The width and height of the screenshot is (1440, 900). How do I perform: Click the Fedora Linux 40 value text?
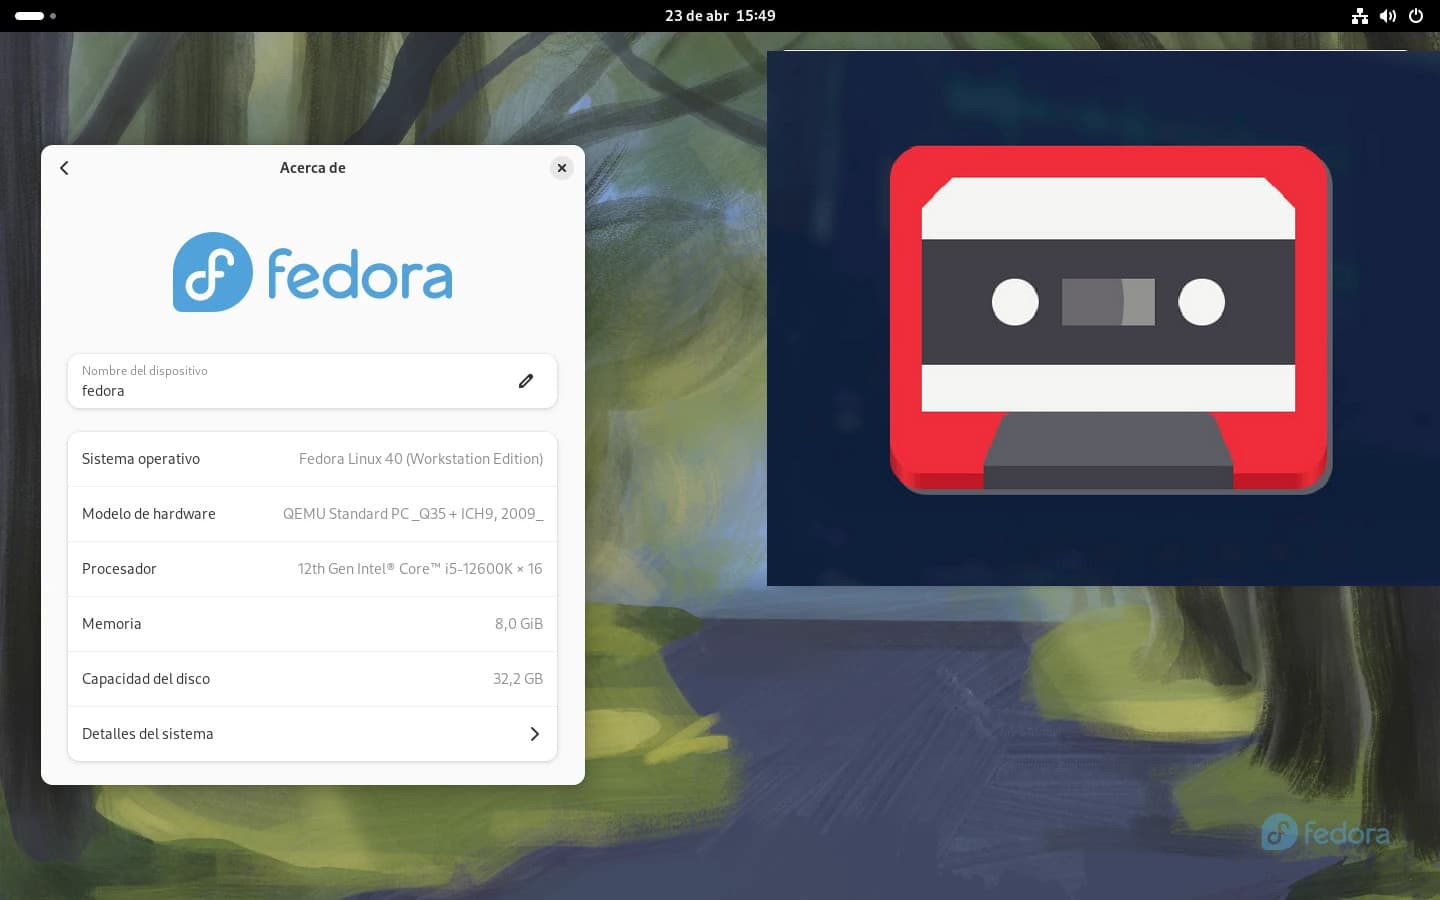coord(421,459)
